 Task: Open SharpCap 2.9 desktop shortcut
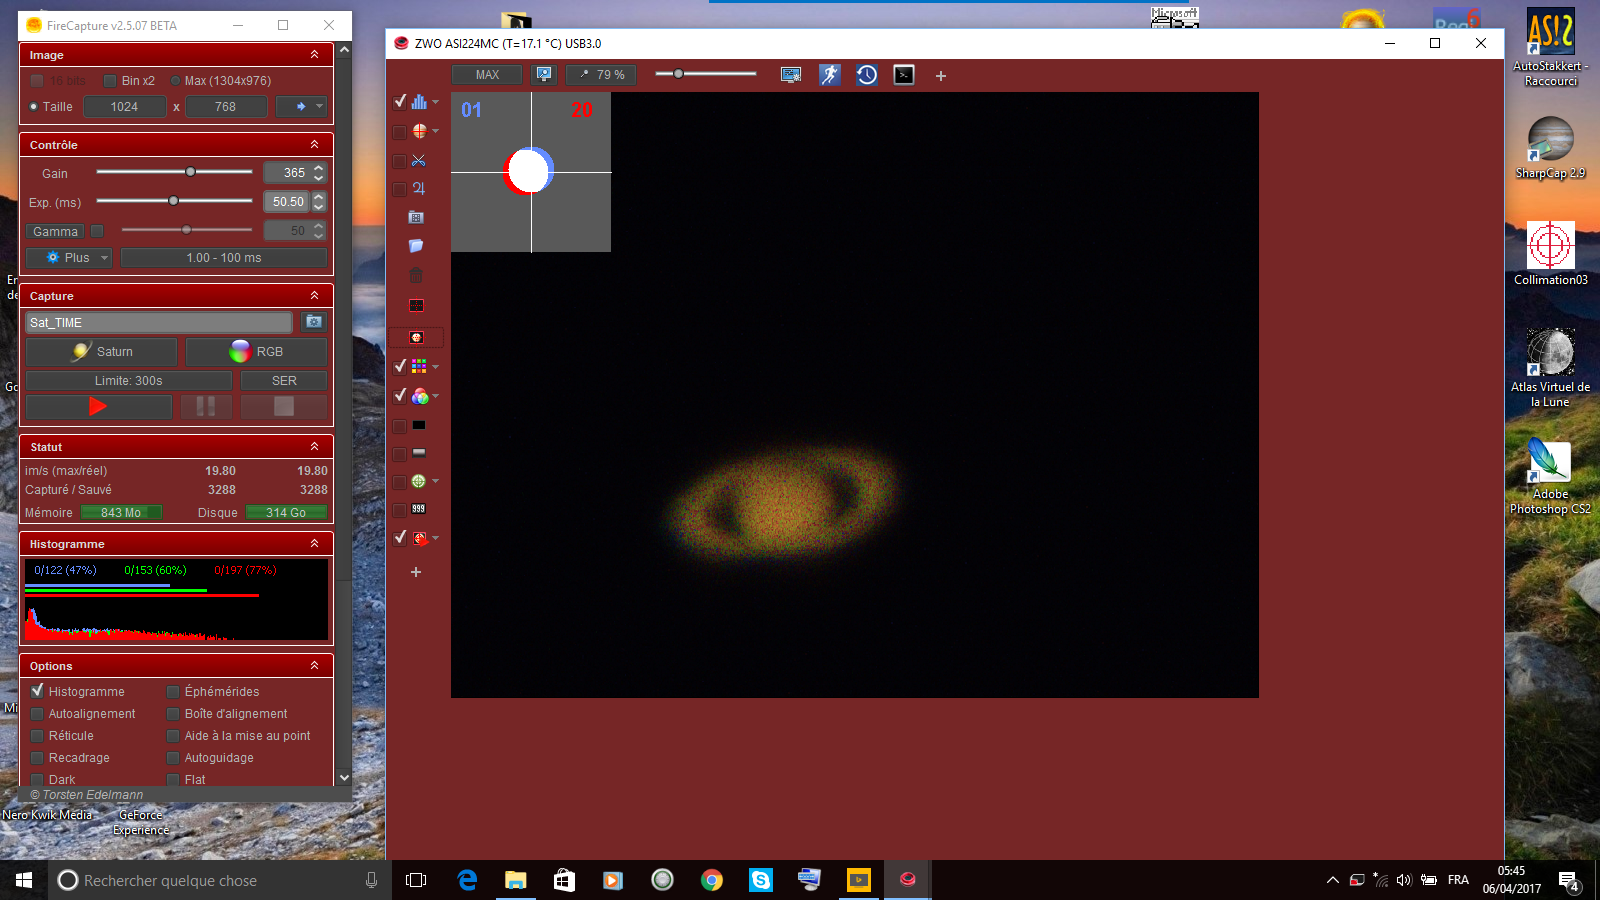tap(1550, 147)
